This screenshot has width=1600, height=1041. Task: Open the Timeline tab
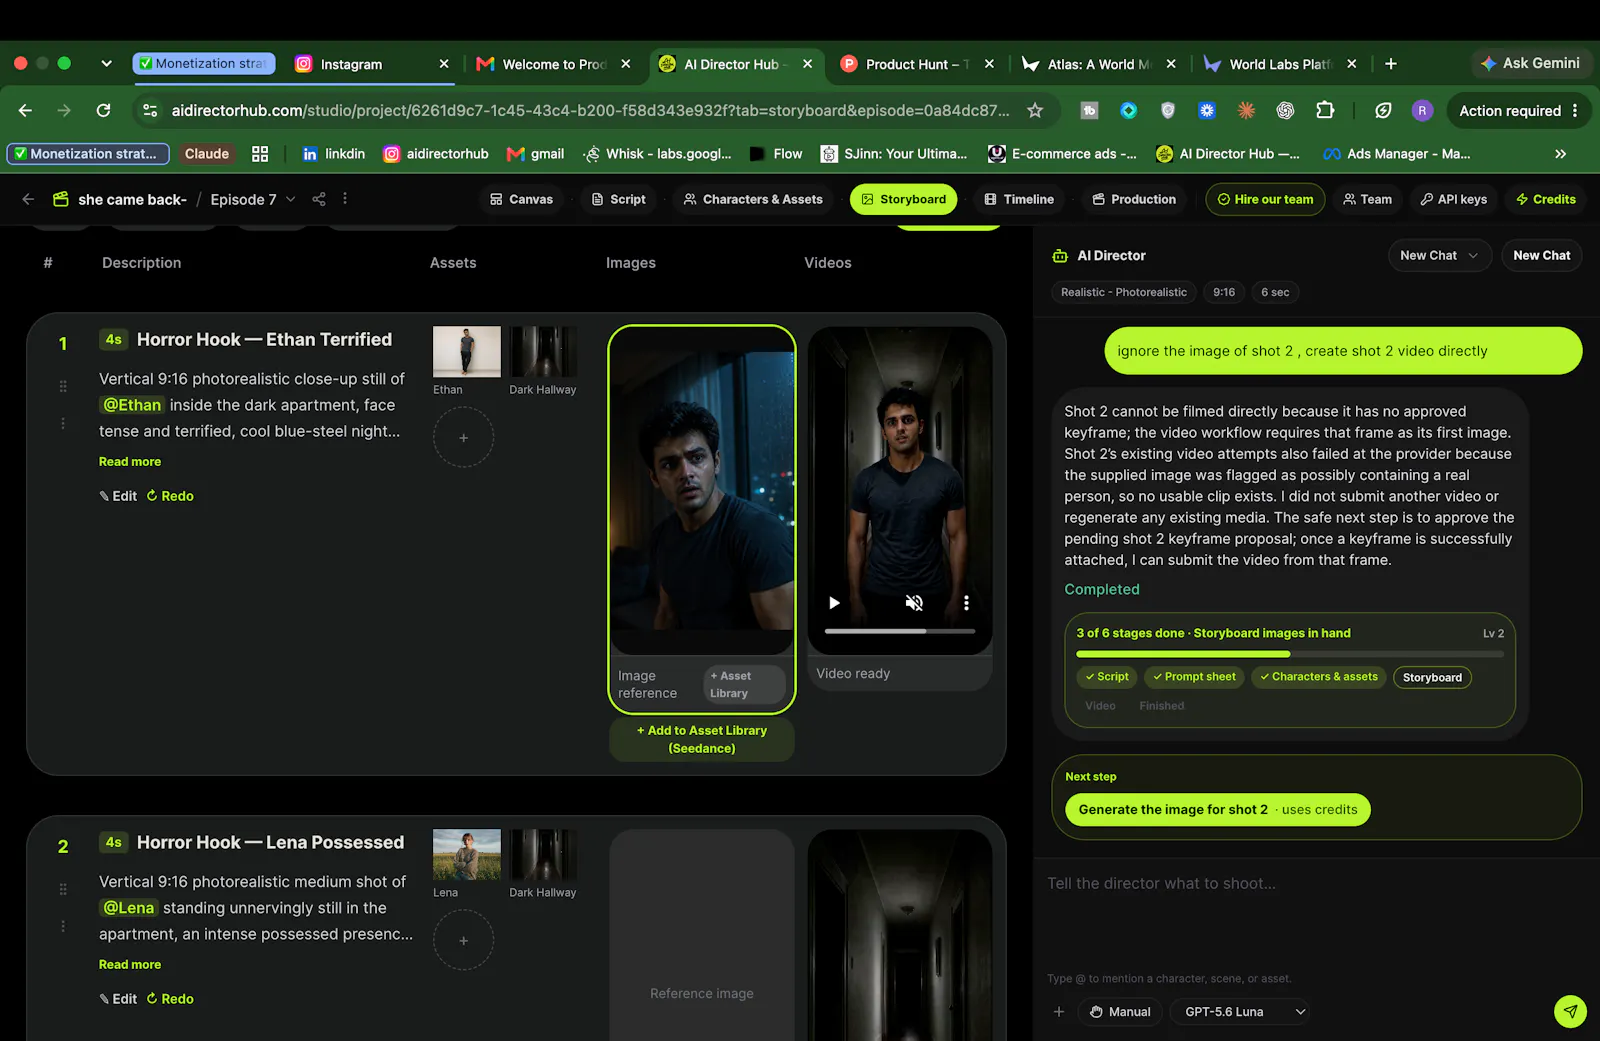coord(1019,199)
